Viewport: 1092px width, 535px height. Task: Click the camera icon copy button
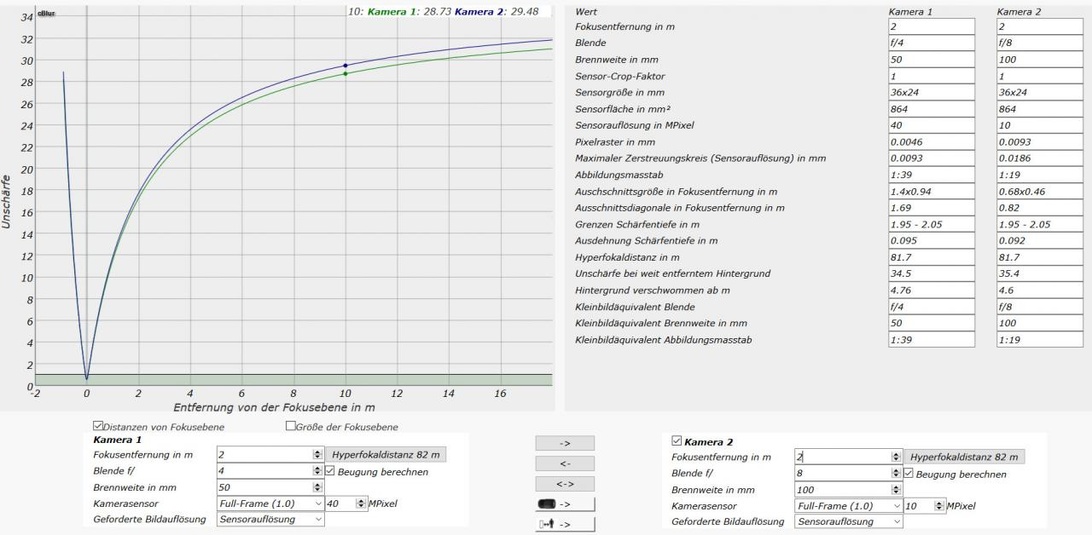(565, 504)
